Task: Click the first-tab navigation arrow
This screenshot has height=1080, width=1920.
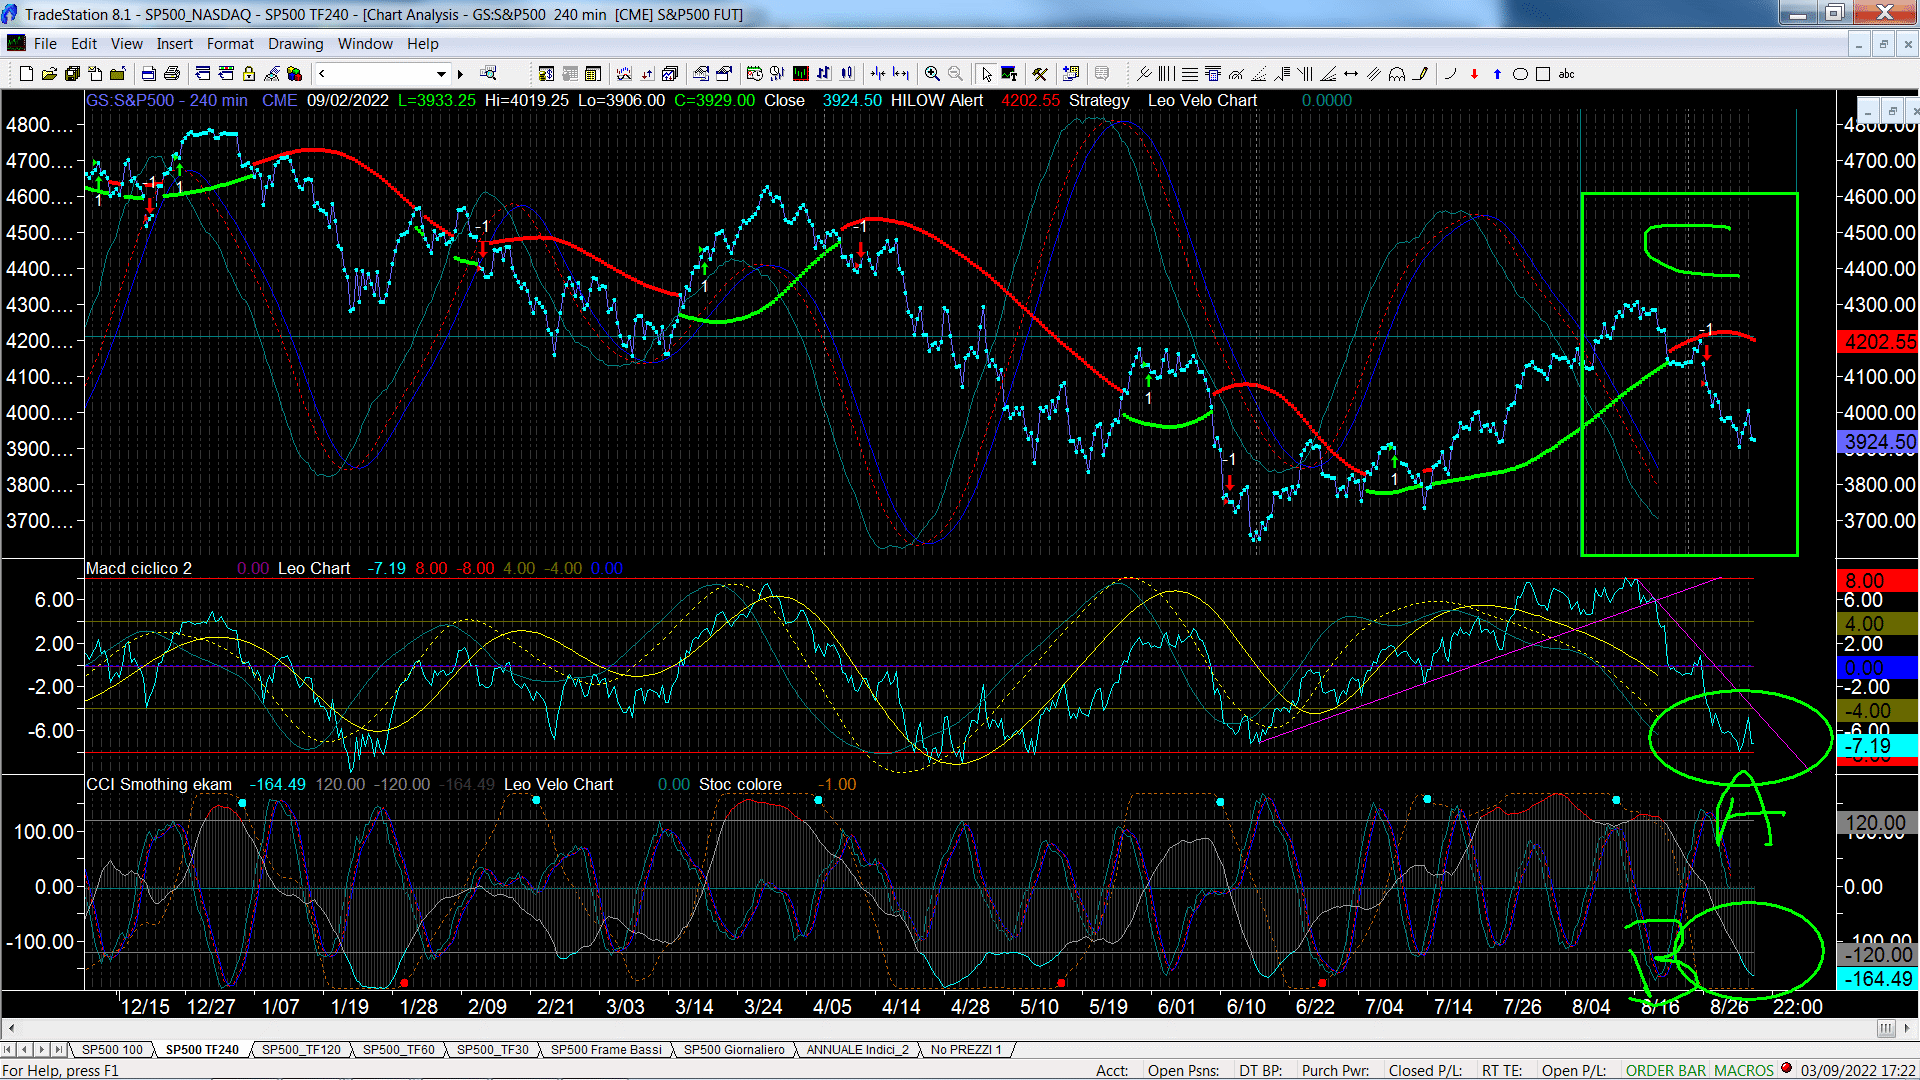Action: click(x=8, y=1049)
